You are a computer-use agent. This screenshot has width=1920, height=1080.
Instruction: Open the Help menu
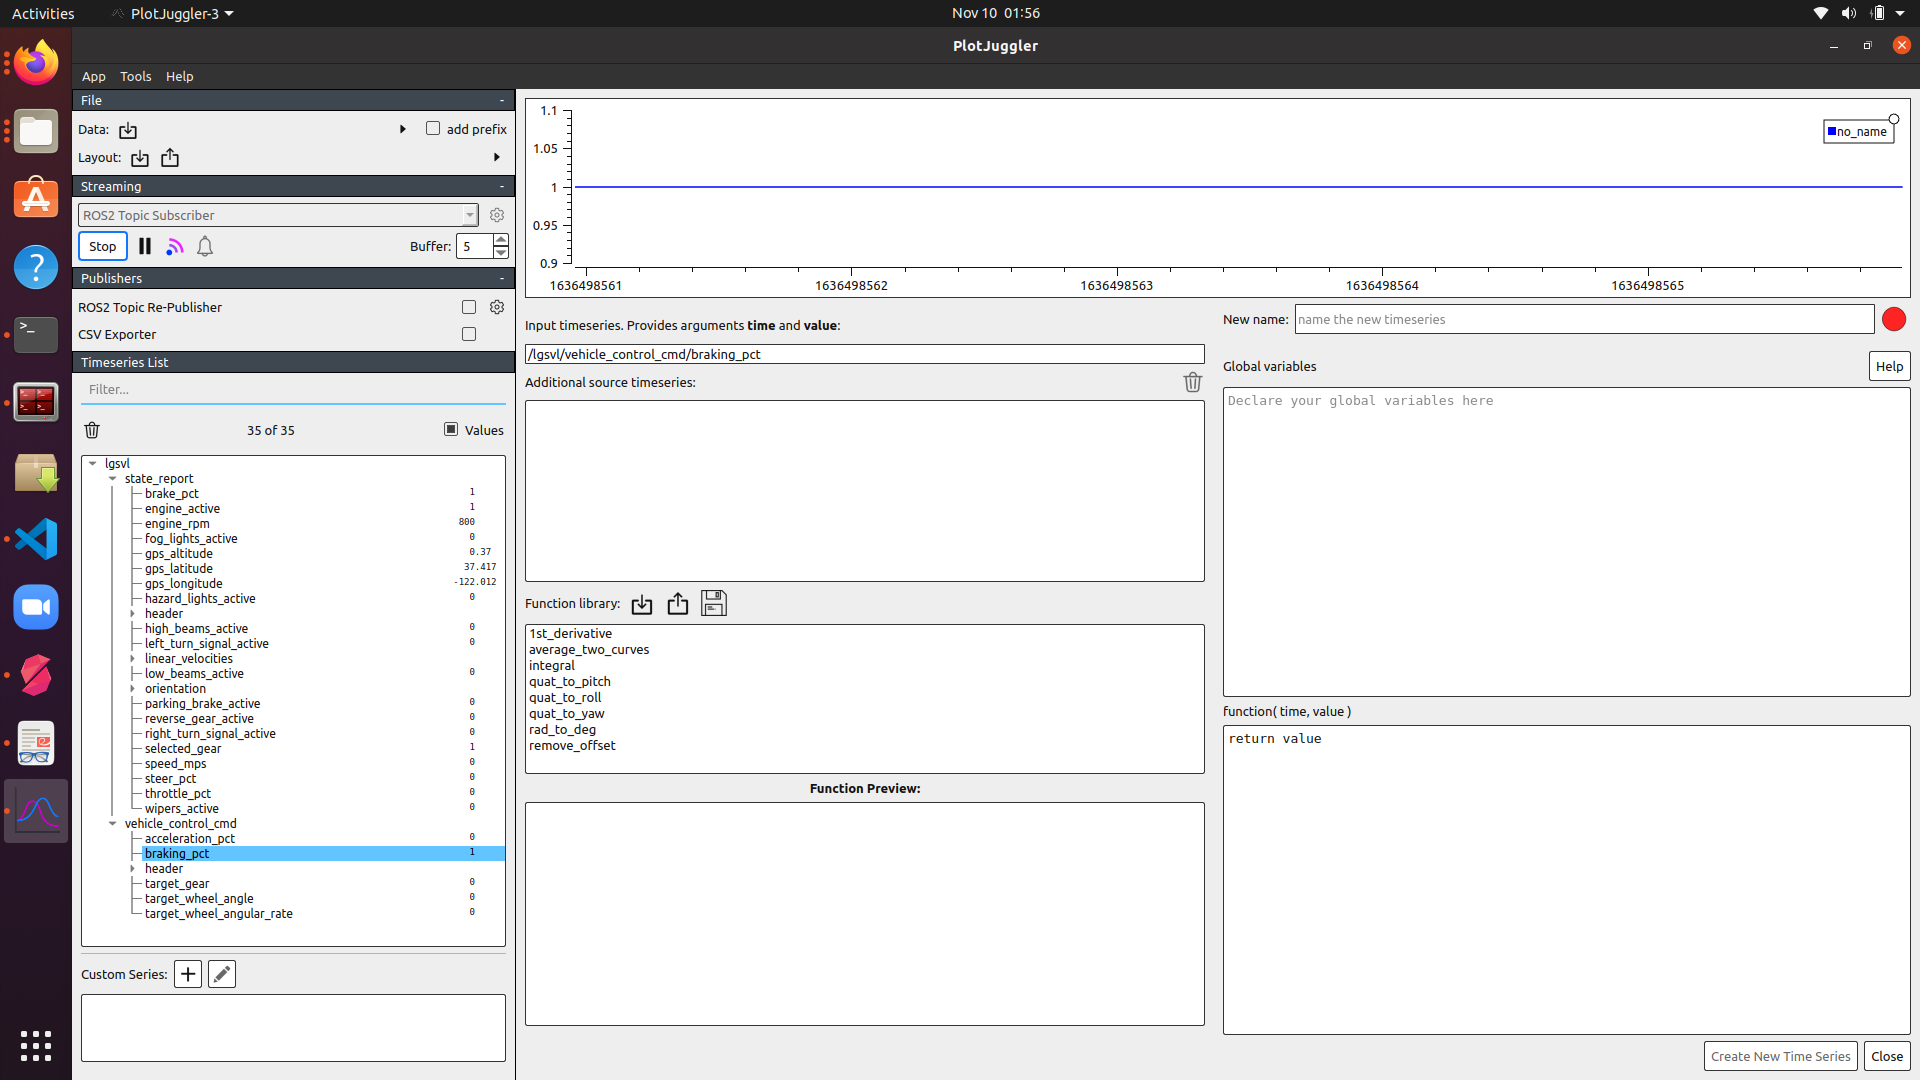(180, 76)
